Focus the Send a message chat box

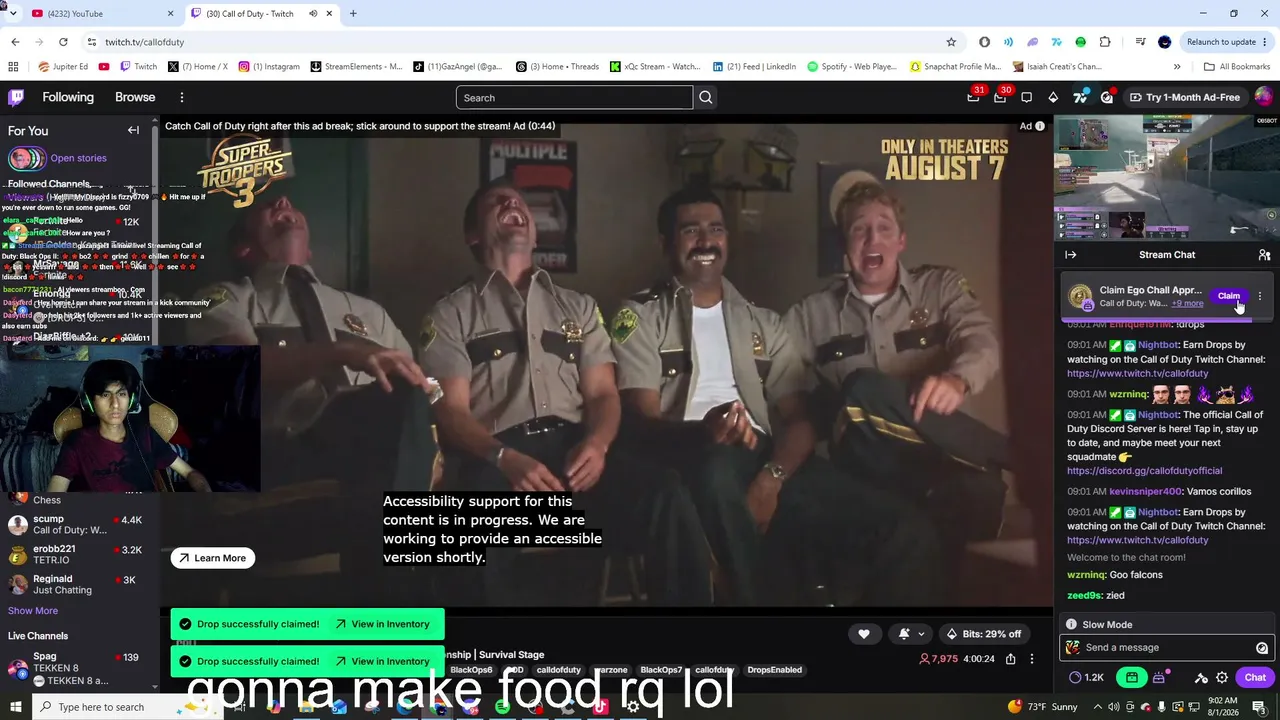(1167, 648)
